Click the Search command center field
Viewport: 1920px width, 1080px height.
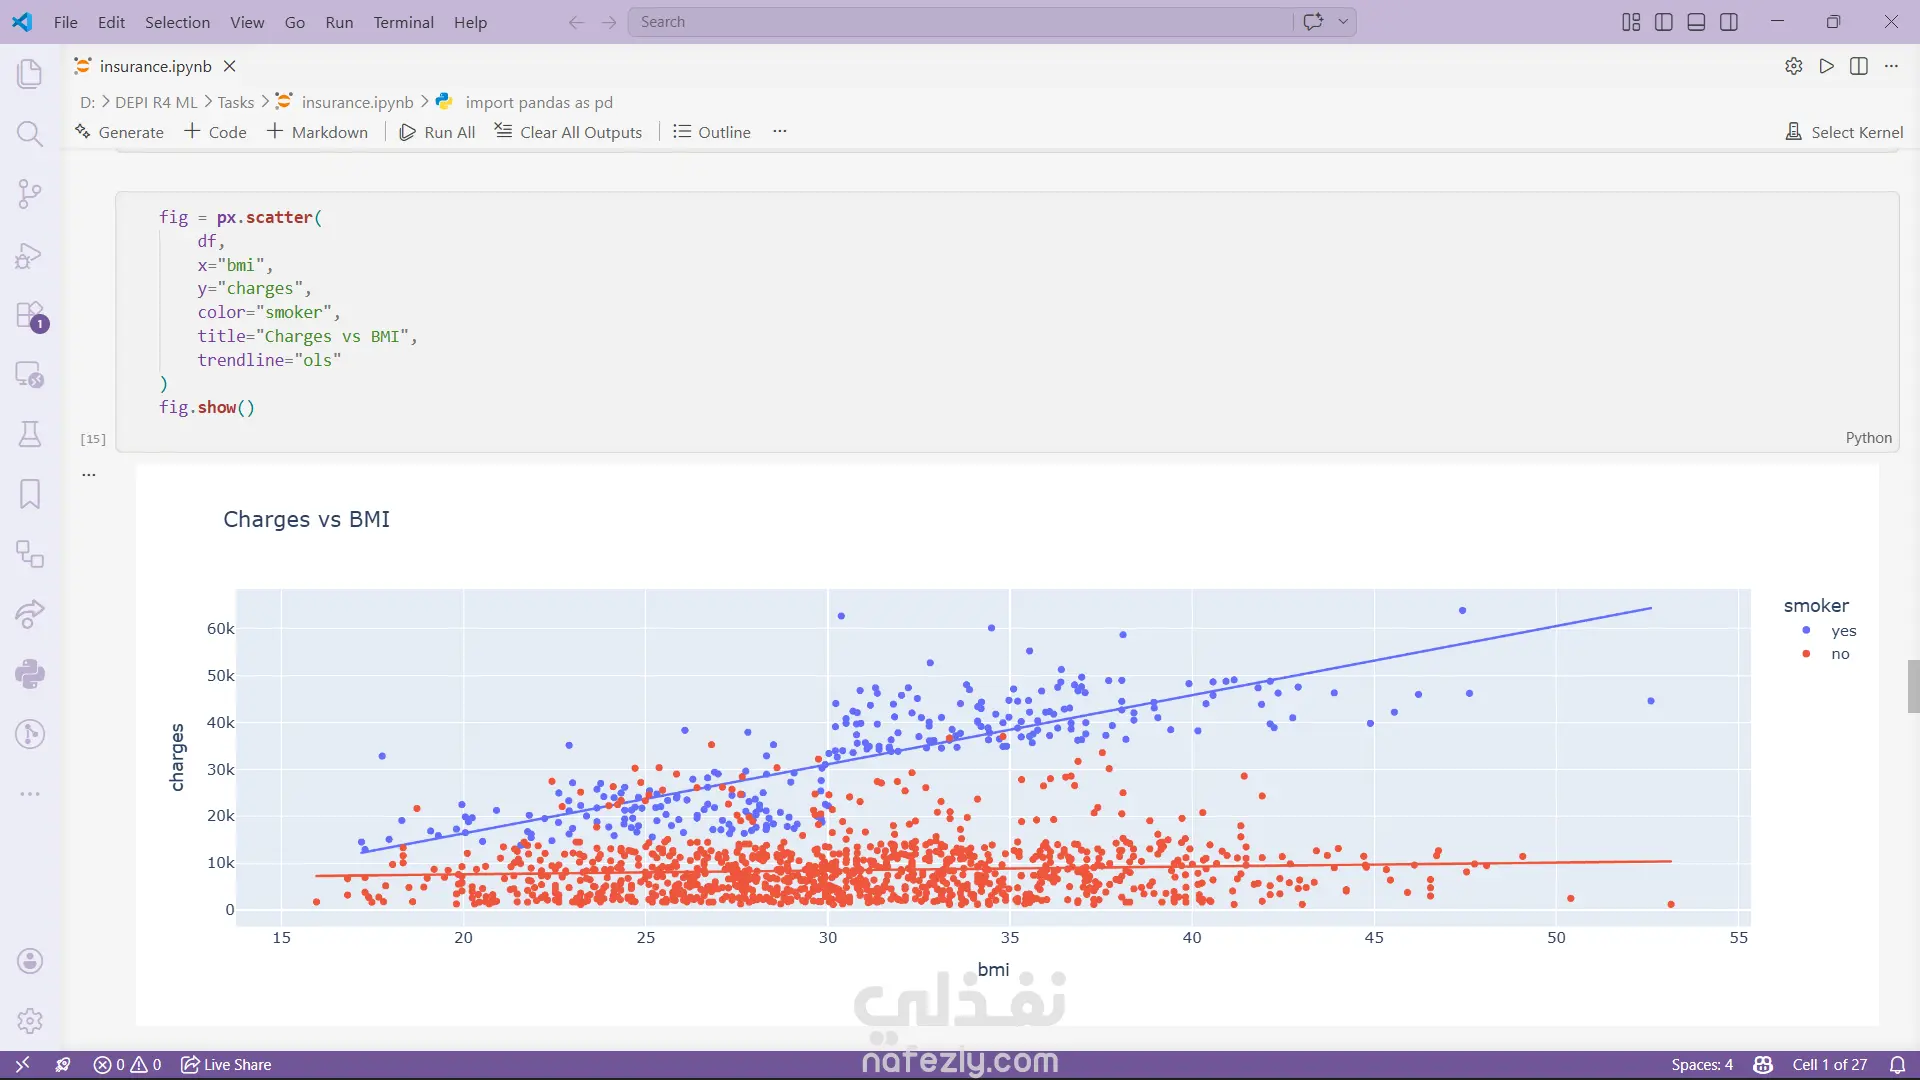(960, 22)
